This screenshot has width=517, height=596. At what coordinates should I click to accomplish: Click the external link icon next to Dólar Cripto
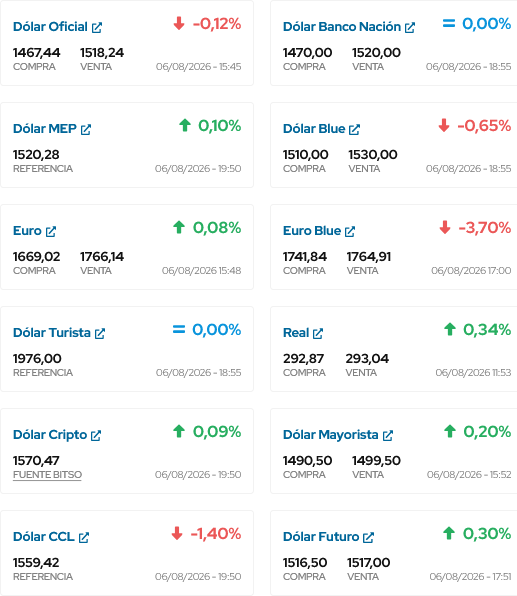coord(96,436)
